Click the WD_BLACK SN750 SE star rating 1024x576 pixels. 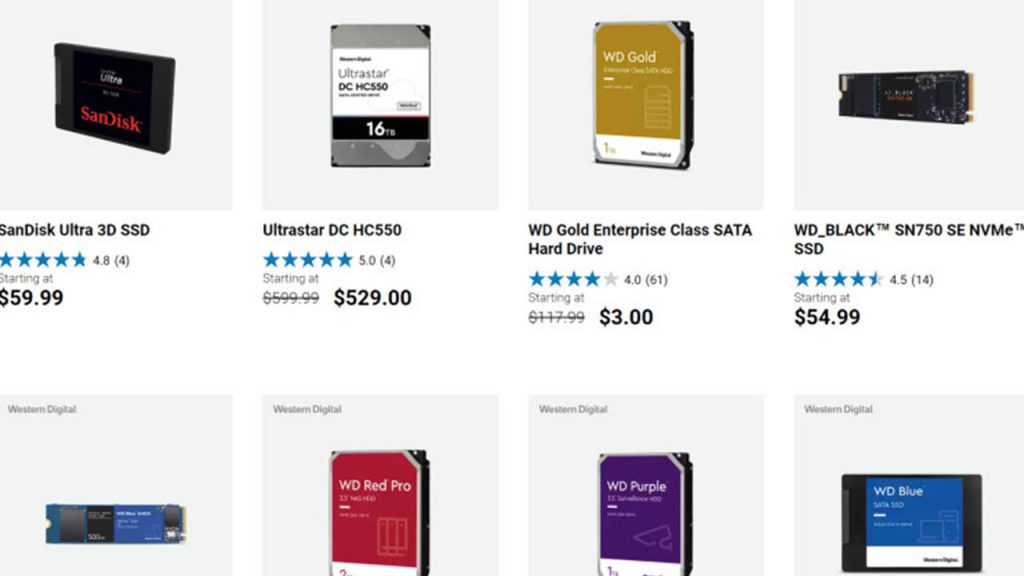click(839, 279)
